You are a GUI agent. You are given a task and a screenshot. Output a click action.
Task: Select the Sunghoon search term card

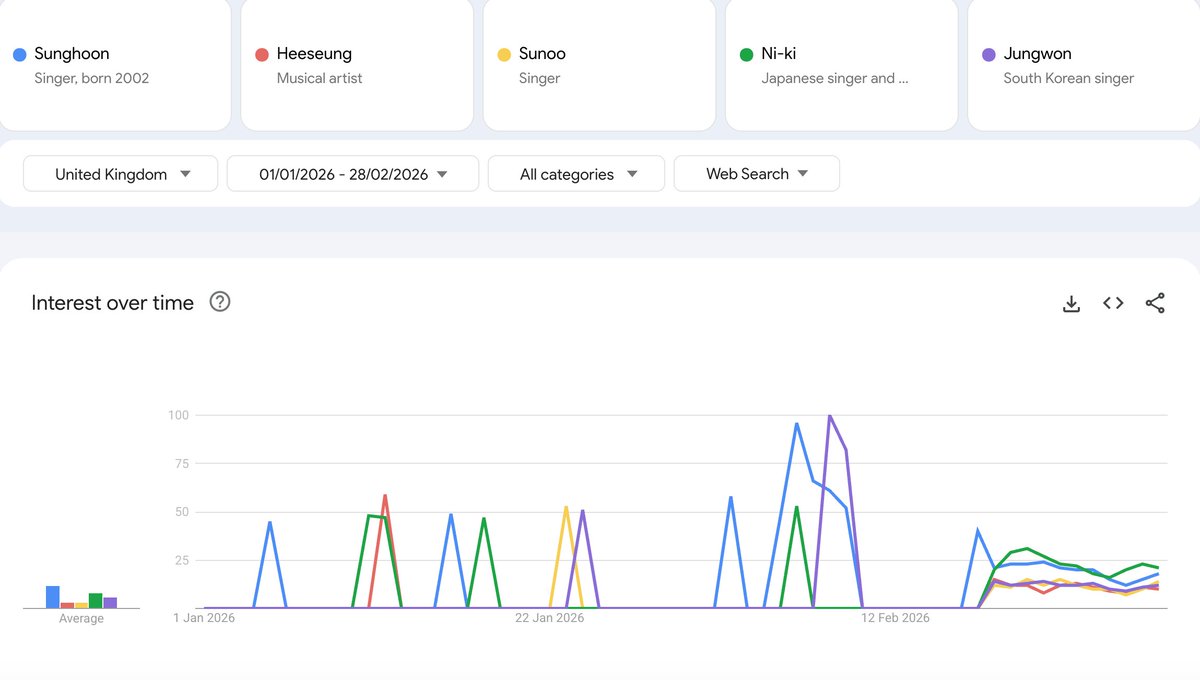[113, 65]
